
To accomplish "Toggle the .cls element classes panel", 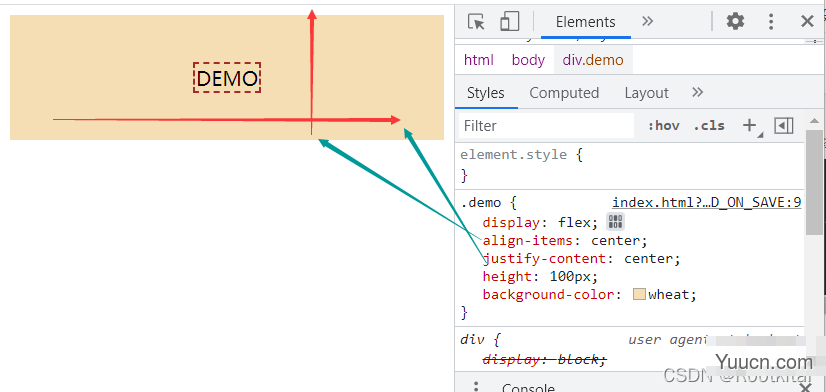I will tap(709, 126).
